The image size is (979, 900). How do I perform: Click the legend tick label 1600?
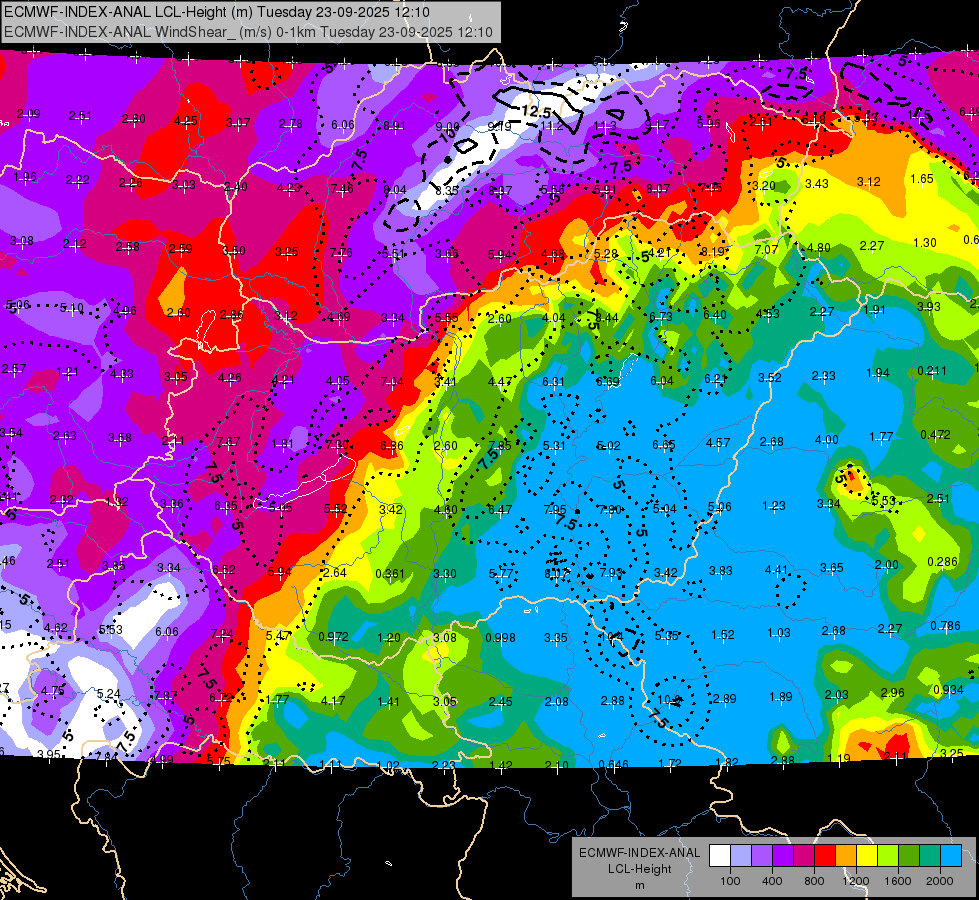(897, 881)
